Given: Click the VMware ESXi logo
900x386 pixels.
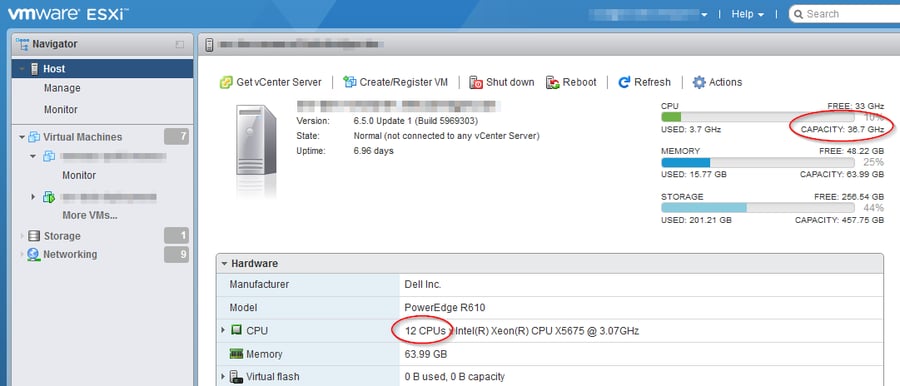Looking at the screenshot, I should pyautogui.click(x=67, y=14).
